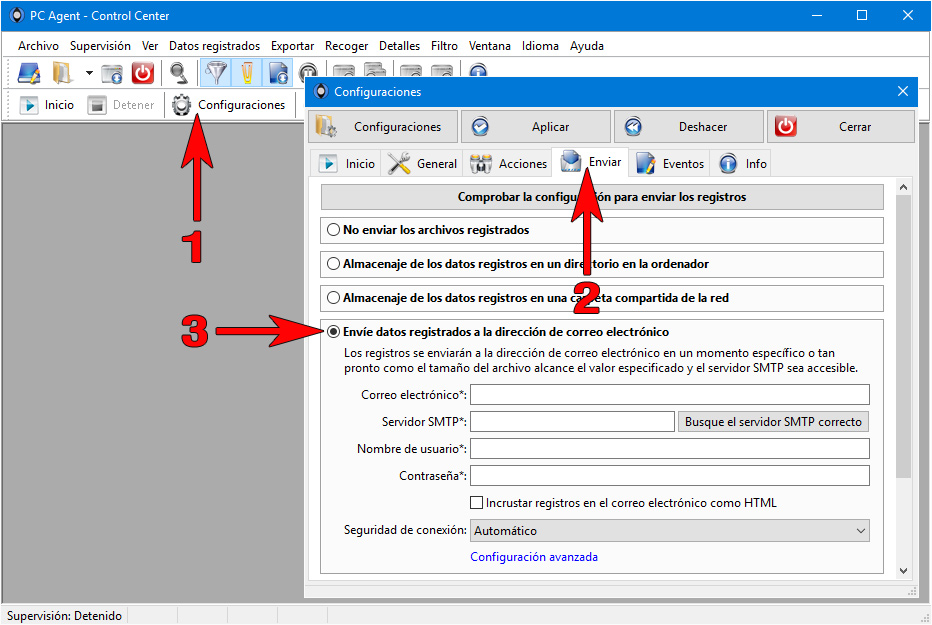
Task: Click Inicio play button in main toolbar
Action: tap(47, 105)
